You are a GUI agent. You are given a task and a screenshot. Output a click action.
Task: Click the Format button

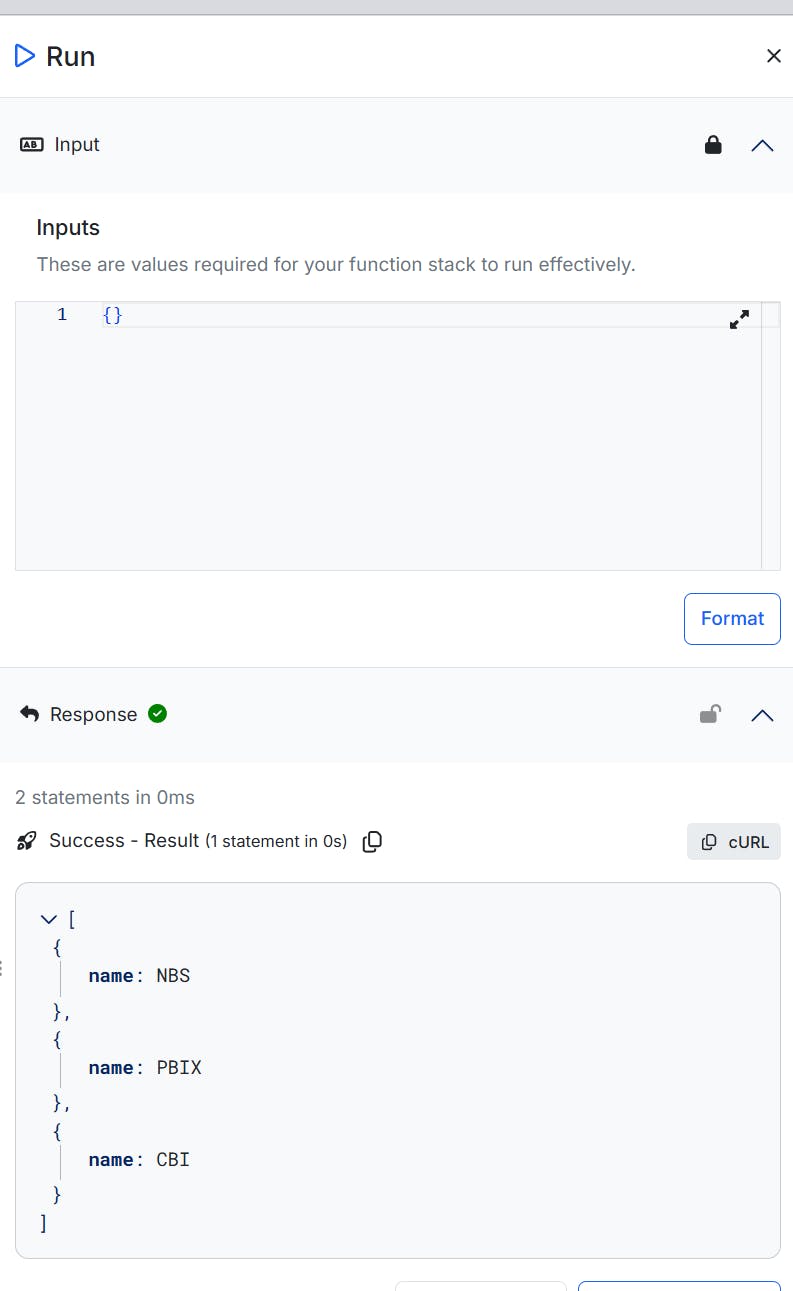(732, 619)
